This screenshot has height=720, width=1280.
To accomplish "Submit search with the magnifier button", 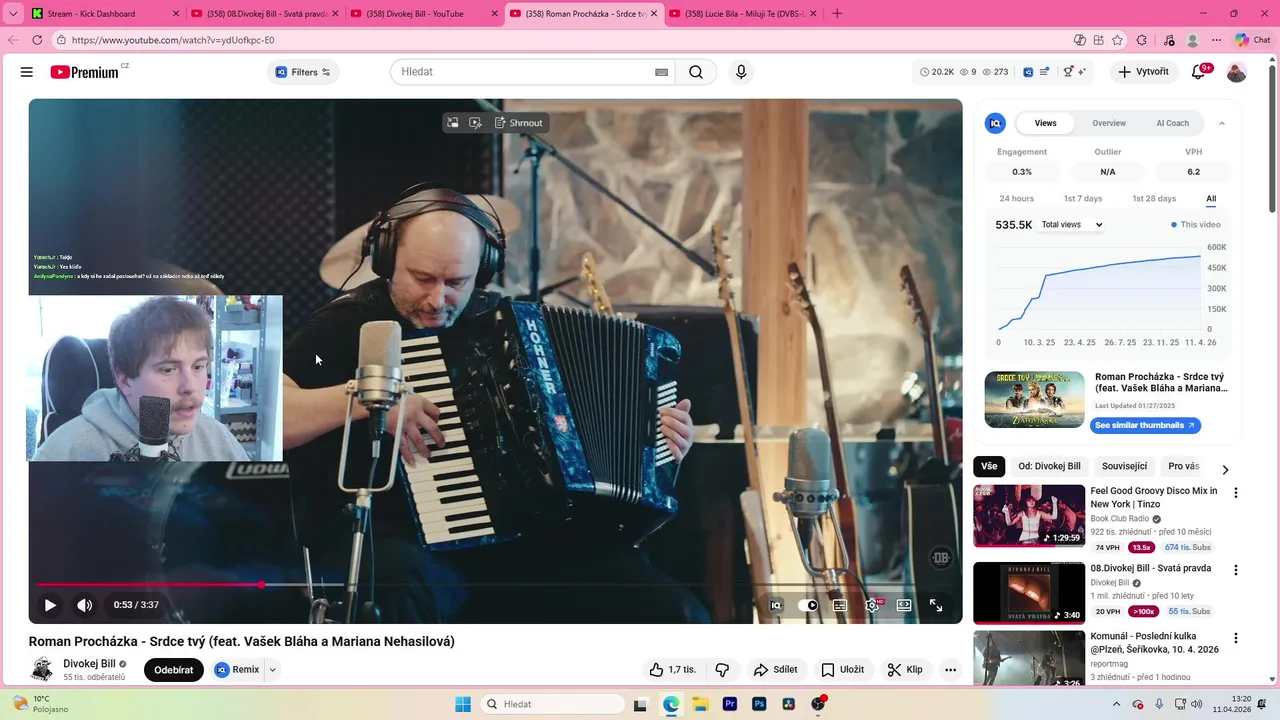I will (696, 72).
